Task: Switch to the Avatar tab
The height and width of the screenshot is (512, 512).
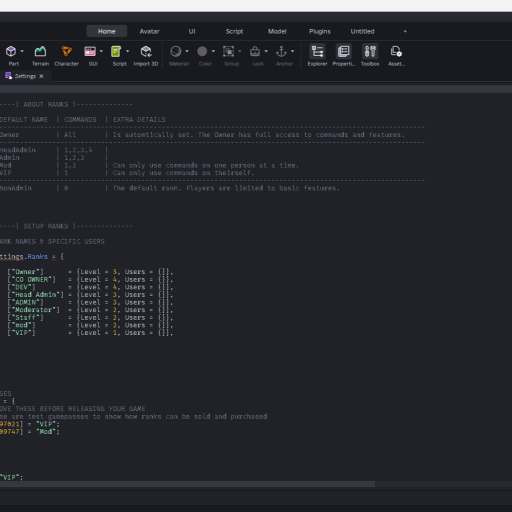Action: [149, 31]
